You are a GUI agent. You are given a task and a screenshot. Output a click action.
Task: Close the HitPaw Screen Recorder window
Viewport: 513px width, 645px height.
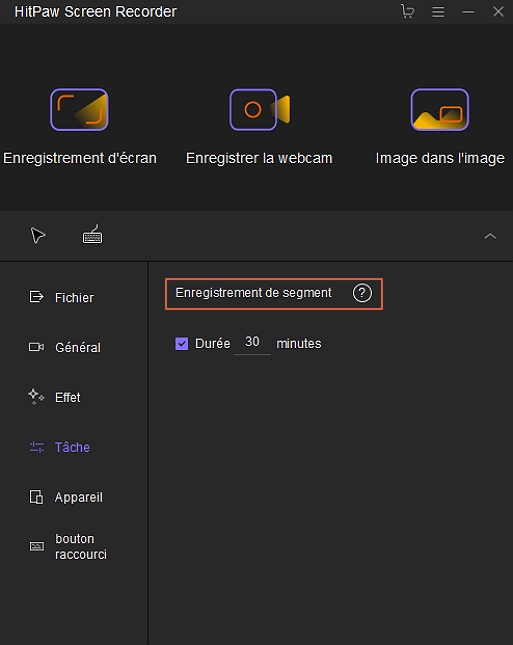tap(498, 12)
